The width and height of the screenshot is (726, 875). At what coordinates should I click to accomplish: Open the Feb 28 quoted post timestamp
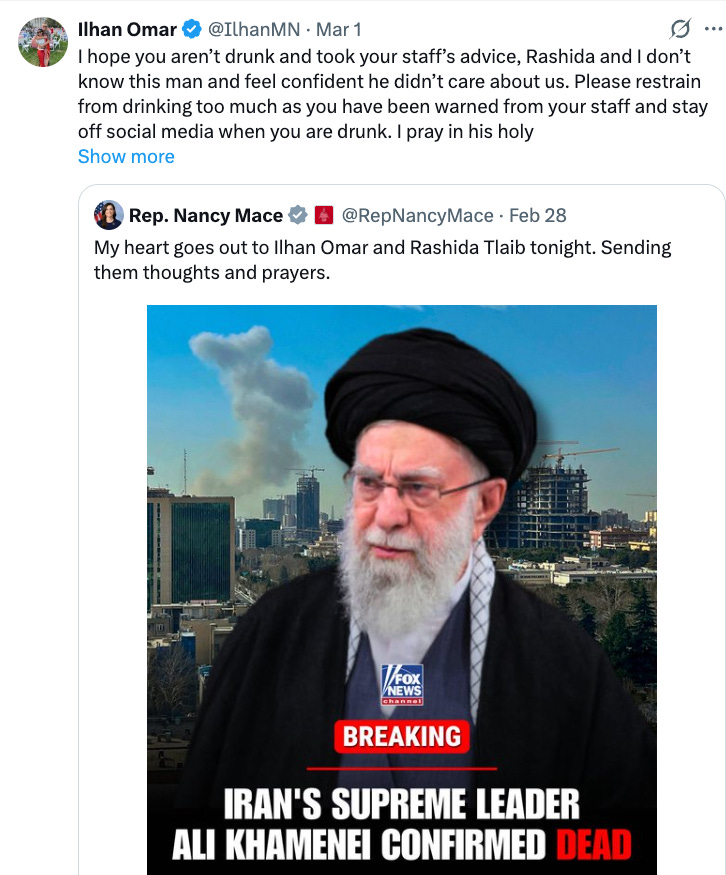tap(537, 215)
